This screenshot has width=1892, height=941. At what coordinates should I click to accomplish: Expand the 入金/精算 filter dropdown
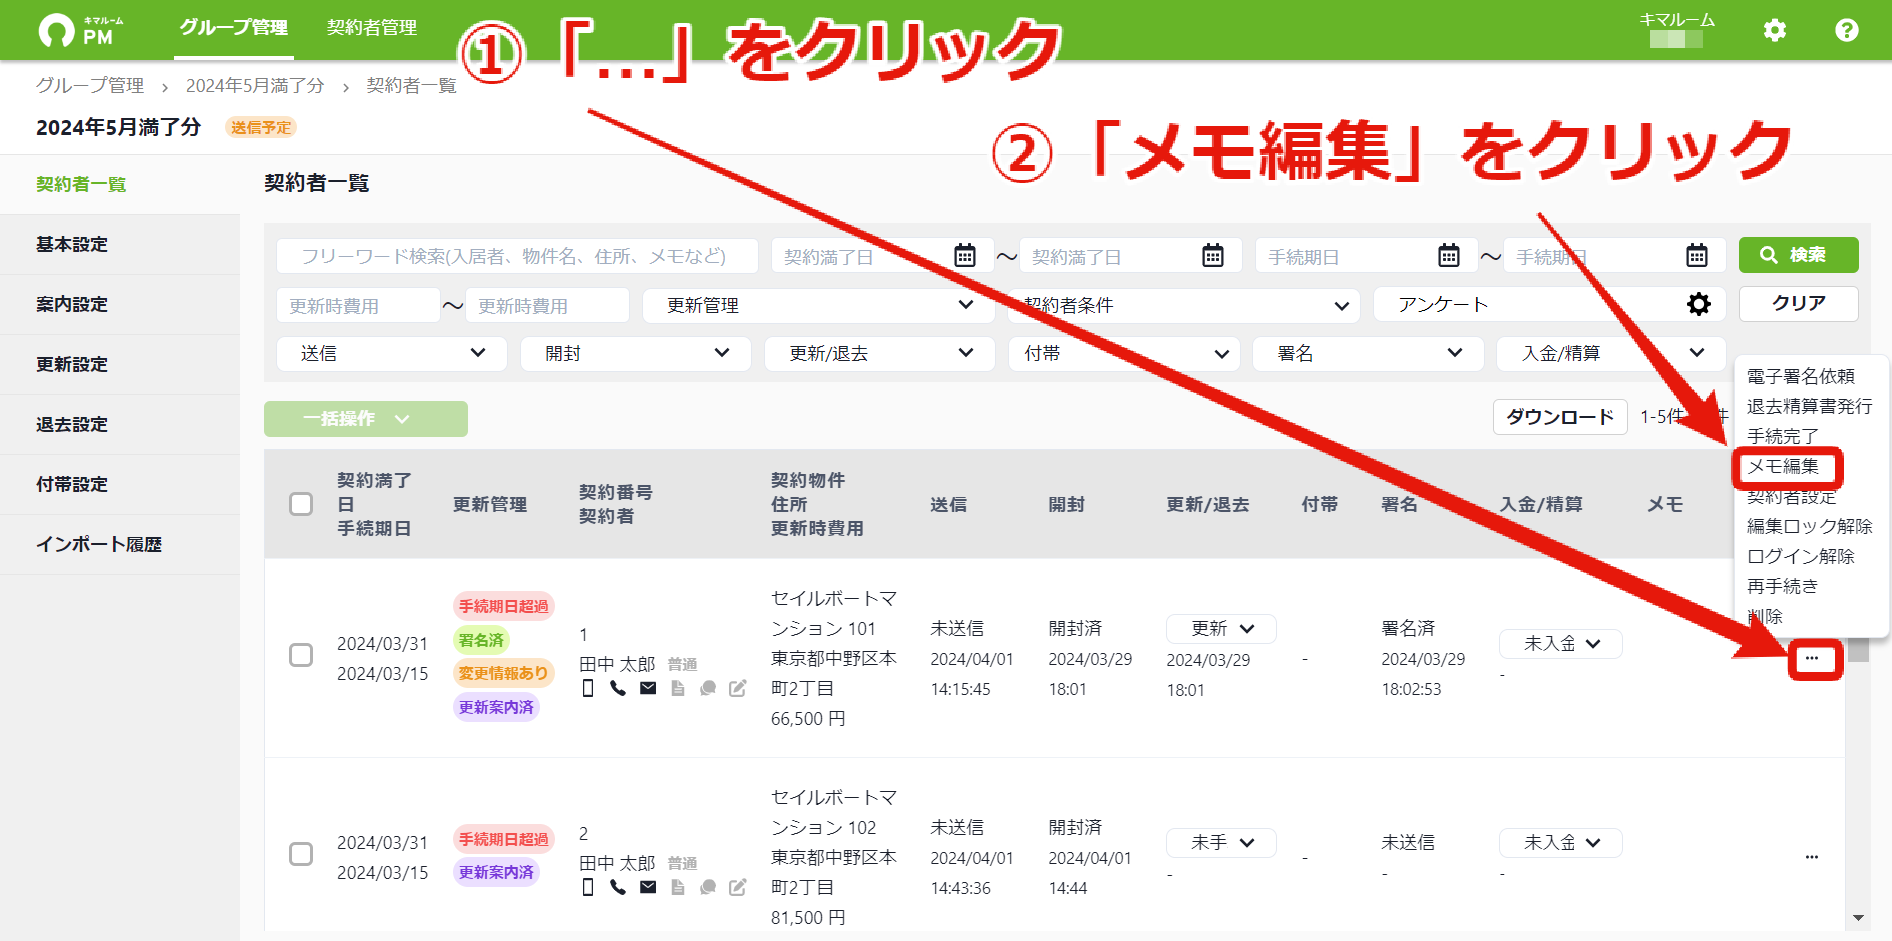[1611, 353]
